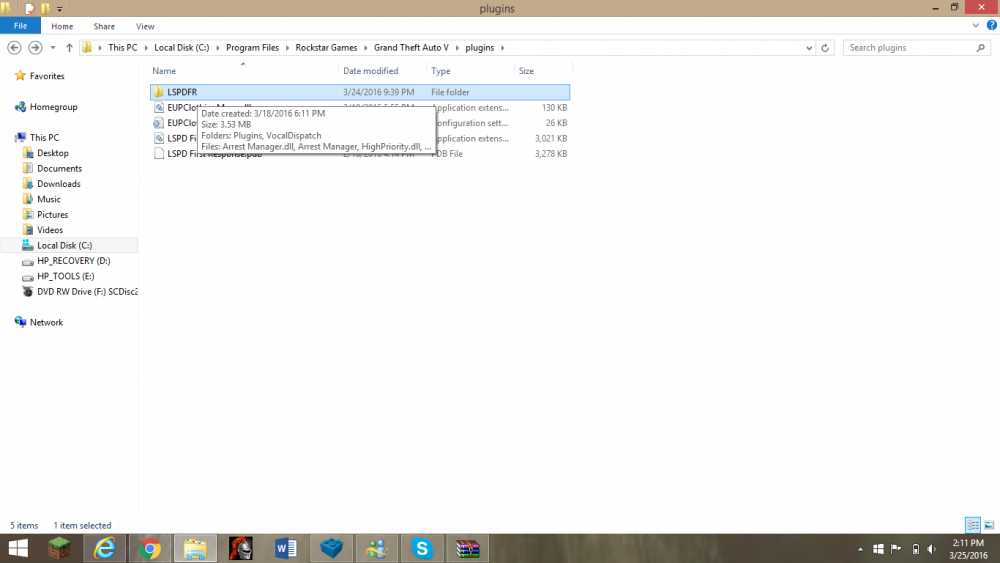Expand the ribbon with the chevron
The width and height of the screenshot is (1000, 563).
pyautogui.click(x=976, y=26)
